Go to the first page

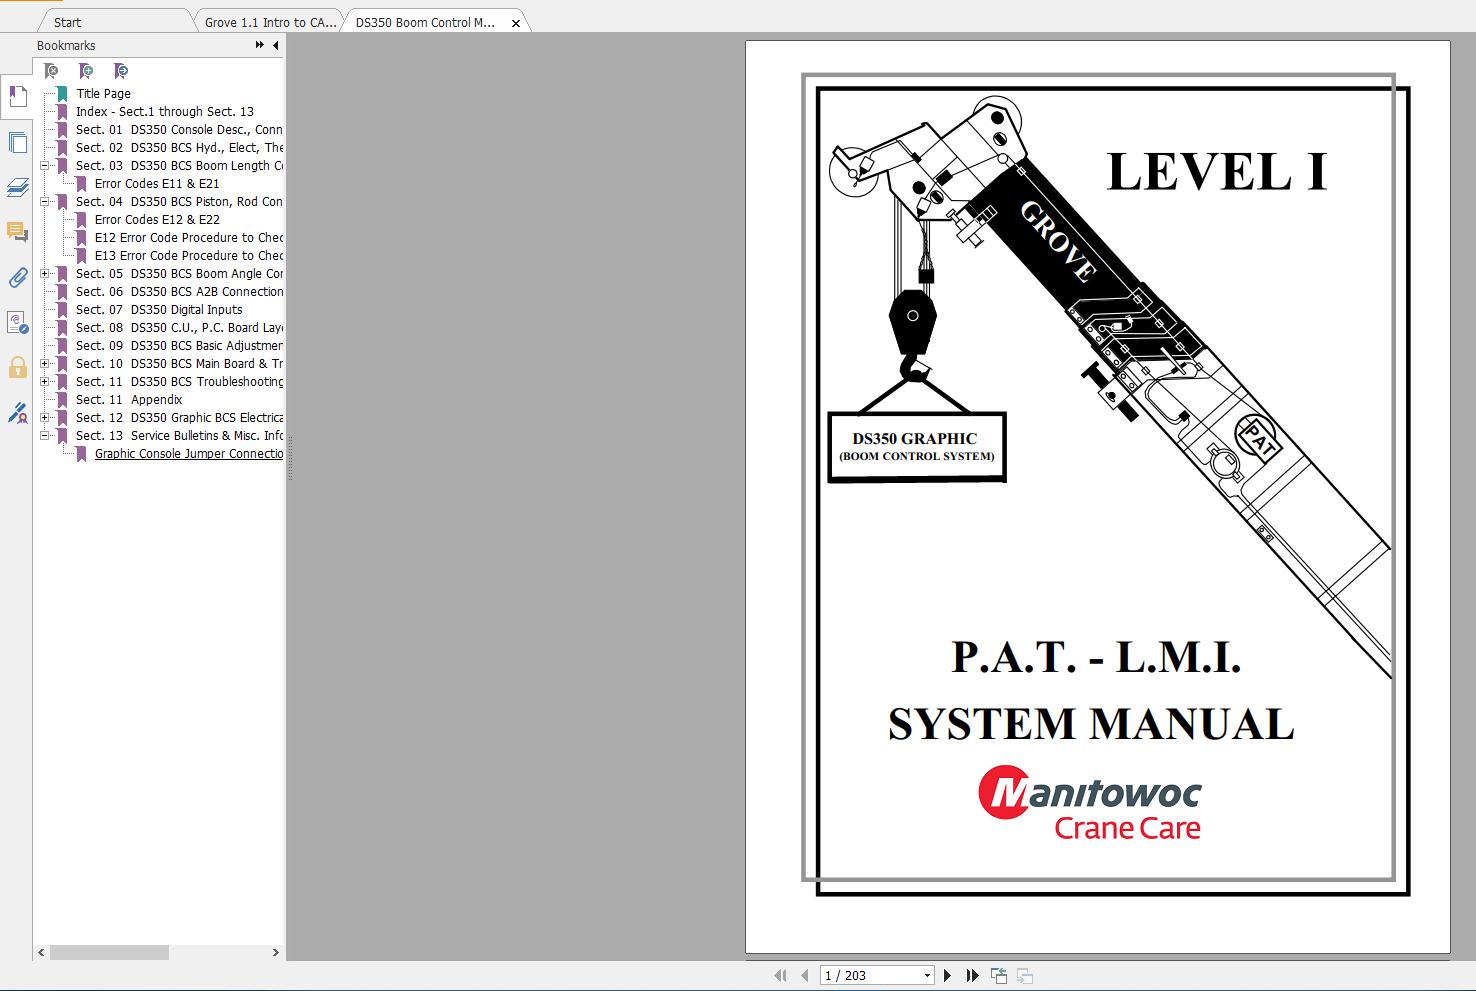(781, 975)
